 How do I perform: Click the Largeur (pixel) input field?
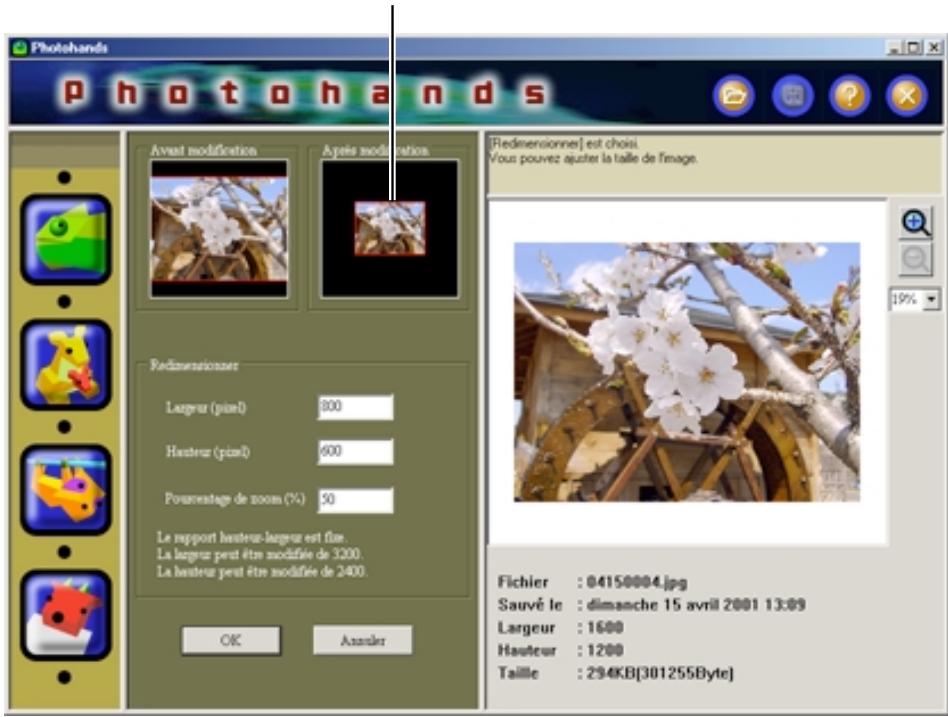(x=356, y=407)
